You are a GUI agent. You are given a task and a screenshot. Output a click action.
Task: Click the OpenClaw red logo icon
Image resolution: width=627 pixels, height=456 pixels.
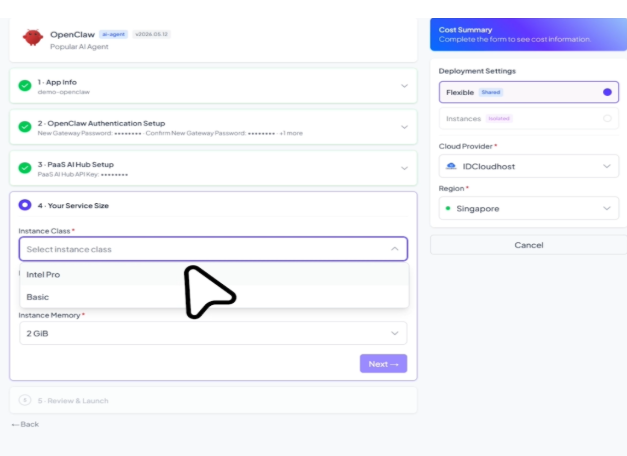coord(33,38)
